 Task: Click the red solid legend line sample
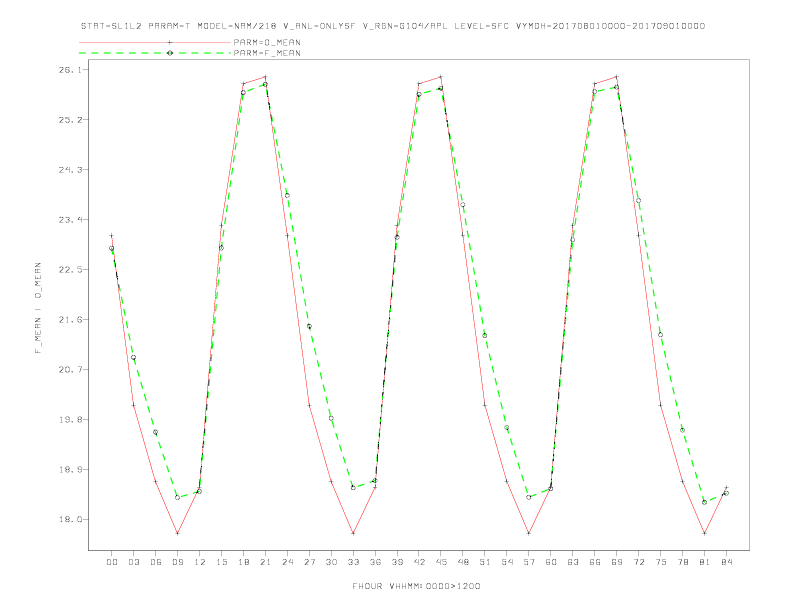point(155,42)
